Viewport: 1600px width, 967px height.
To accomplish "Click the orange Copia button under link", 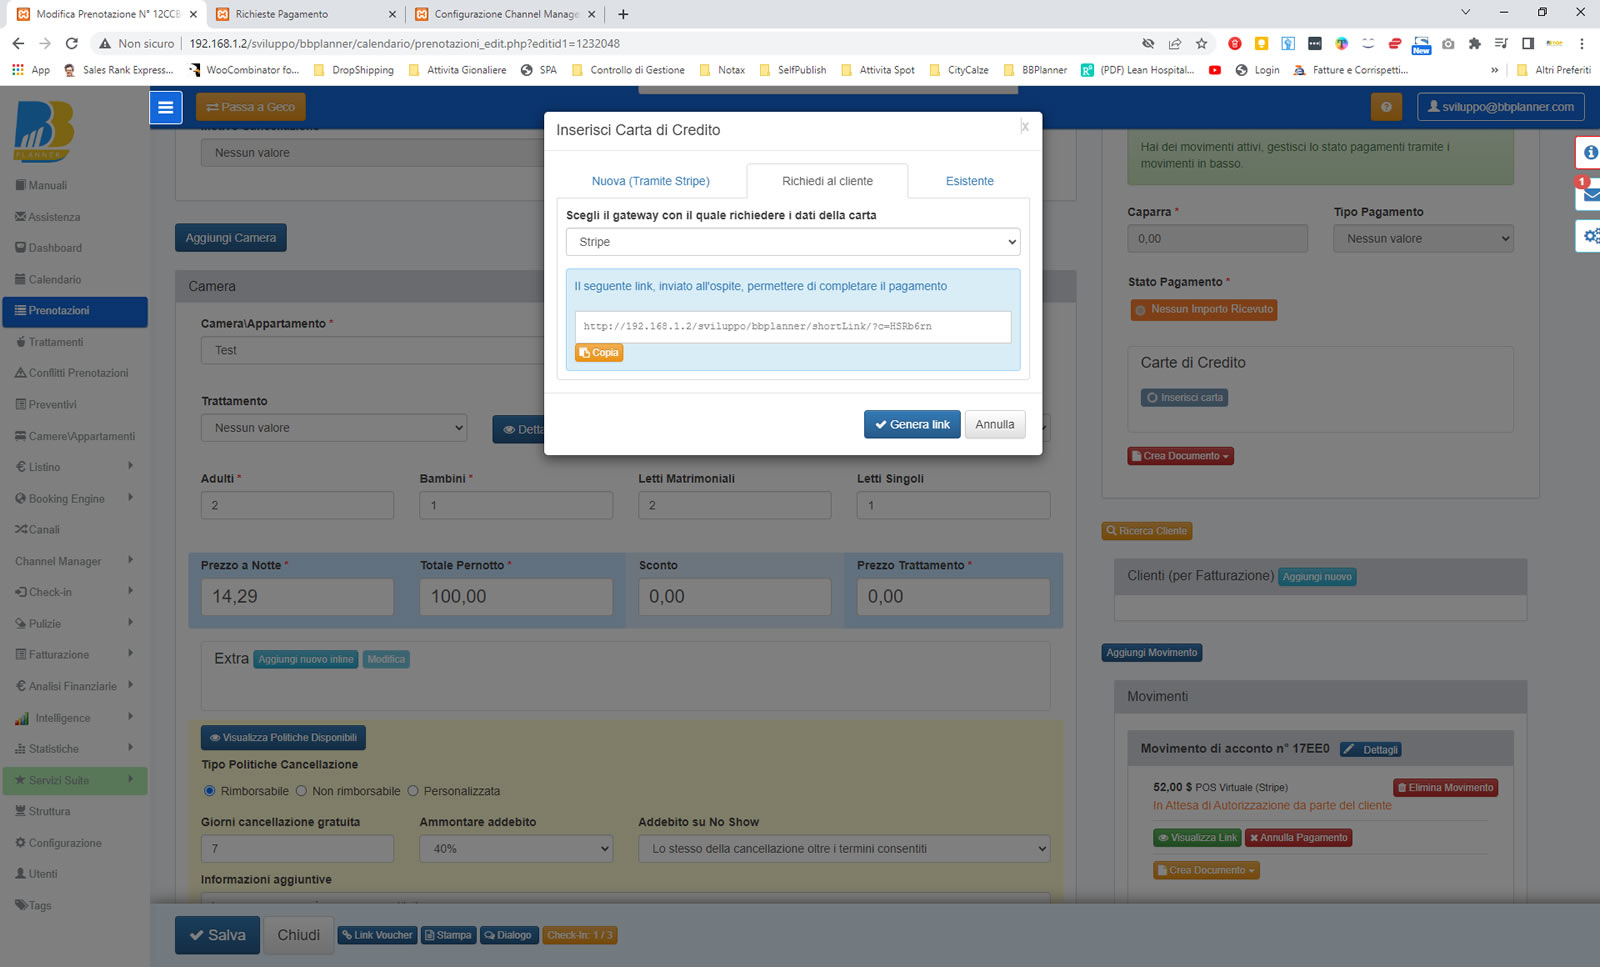I will click(x=599, y=353).
